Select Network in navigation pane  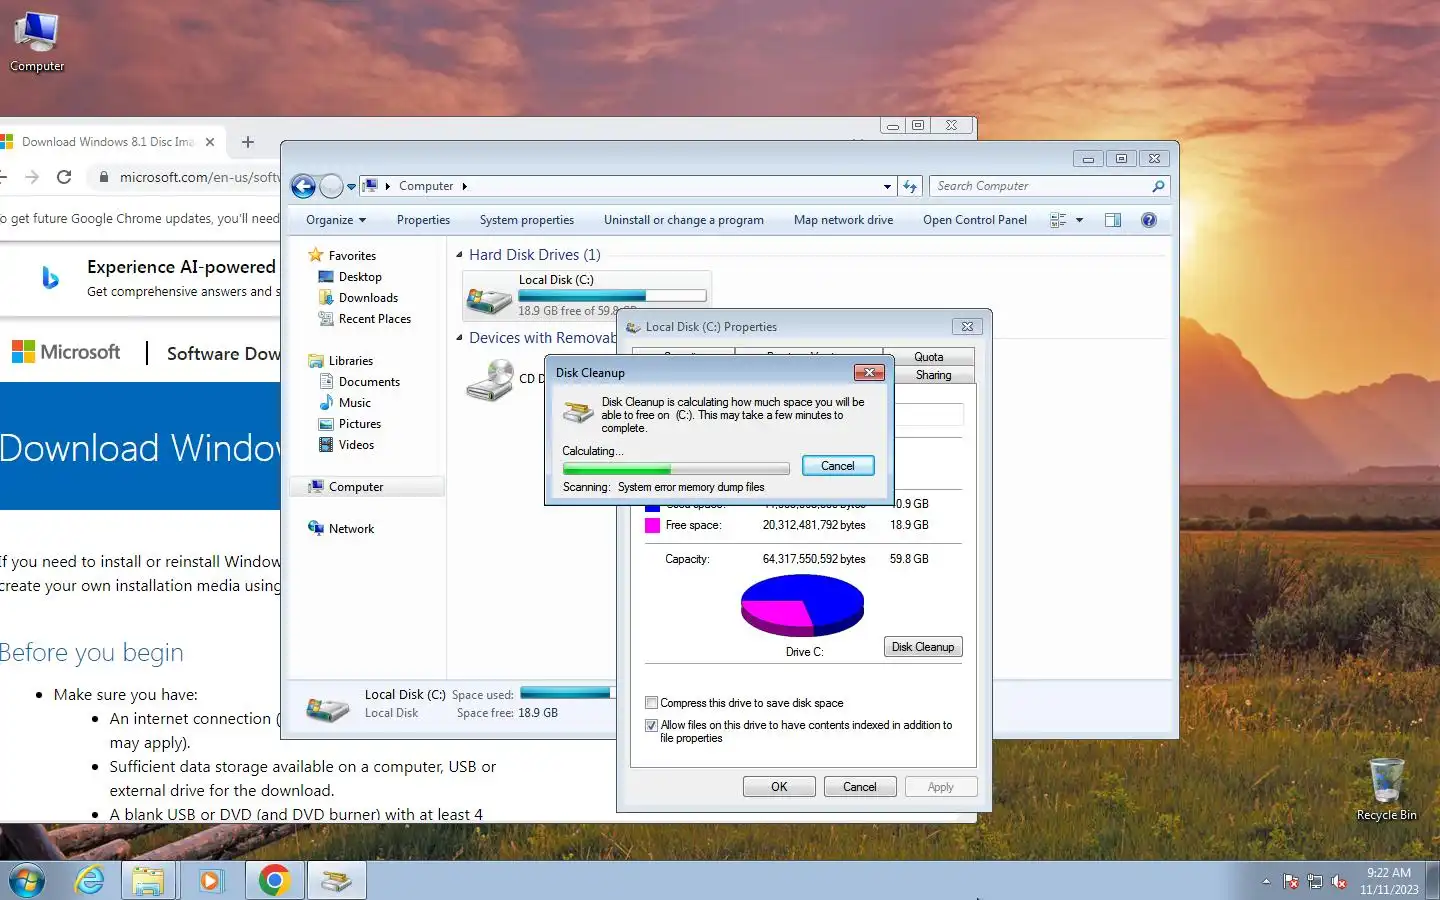(x=351, y=529)
